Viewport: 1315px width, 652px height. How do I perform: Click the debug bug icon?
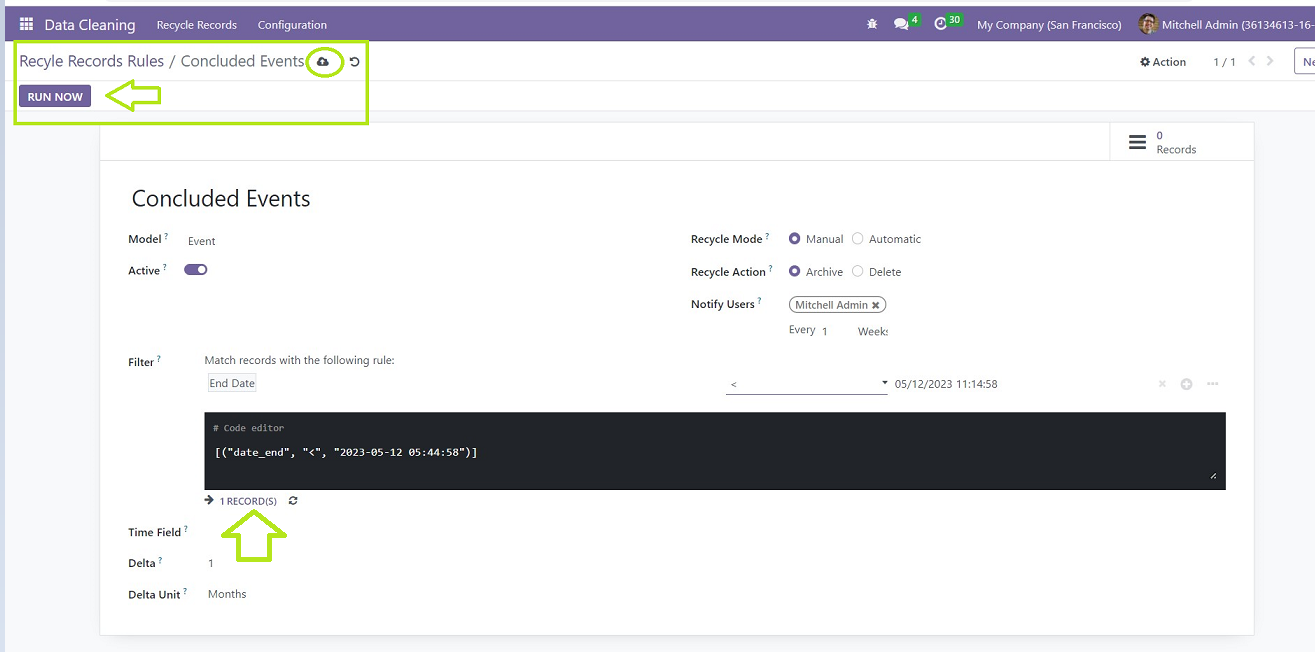pos(872,24)
